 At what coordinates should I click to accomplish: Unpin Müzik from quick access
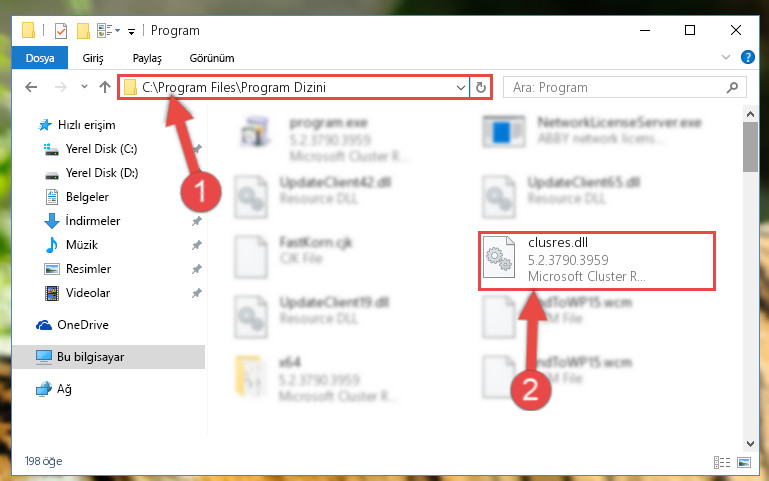pyautogui.click(x=197, y=245)
